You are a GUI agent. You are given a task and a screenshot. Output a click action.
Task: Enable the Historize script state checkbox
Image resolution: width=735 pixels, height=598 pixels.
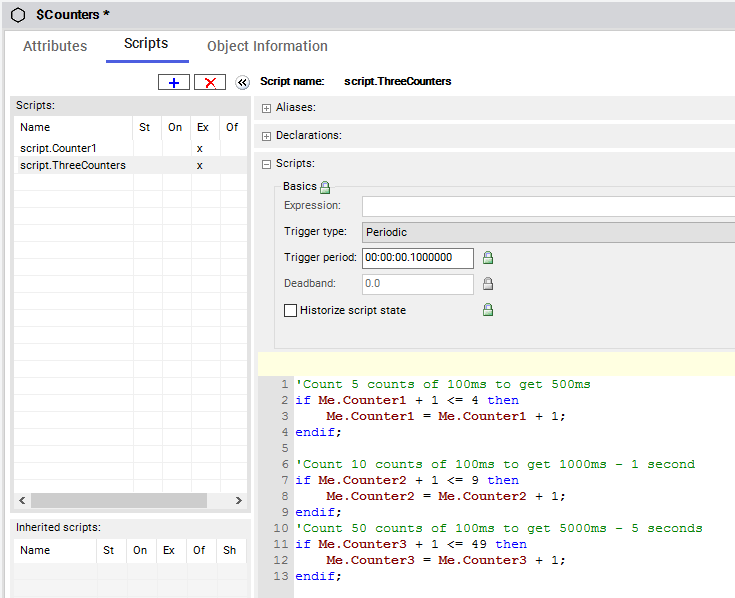(291, 310)
